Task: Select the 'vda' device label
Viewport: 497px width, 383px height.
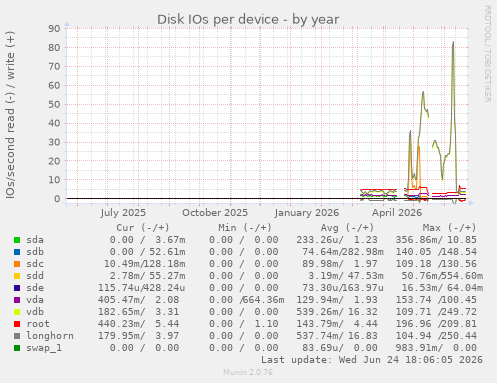Action: (35, 300)
